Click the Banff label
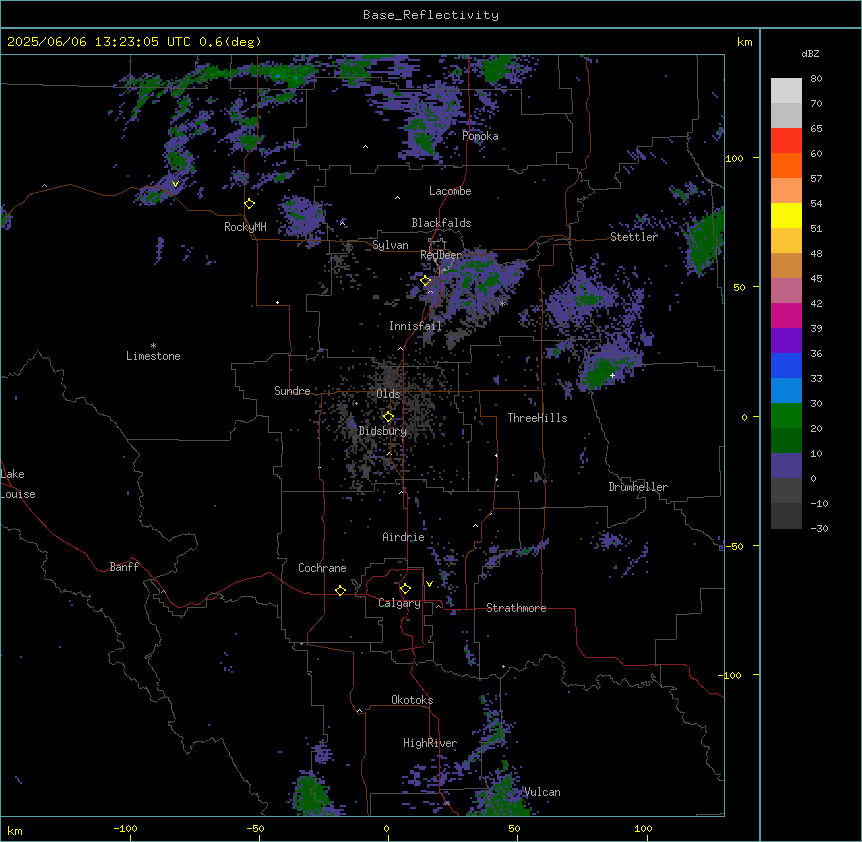Screen dimensions: 862x842 point(124,567)
